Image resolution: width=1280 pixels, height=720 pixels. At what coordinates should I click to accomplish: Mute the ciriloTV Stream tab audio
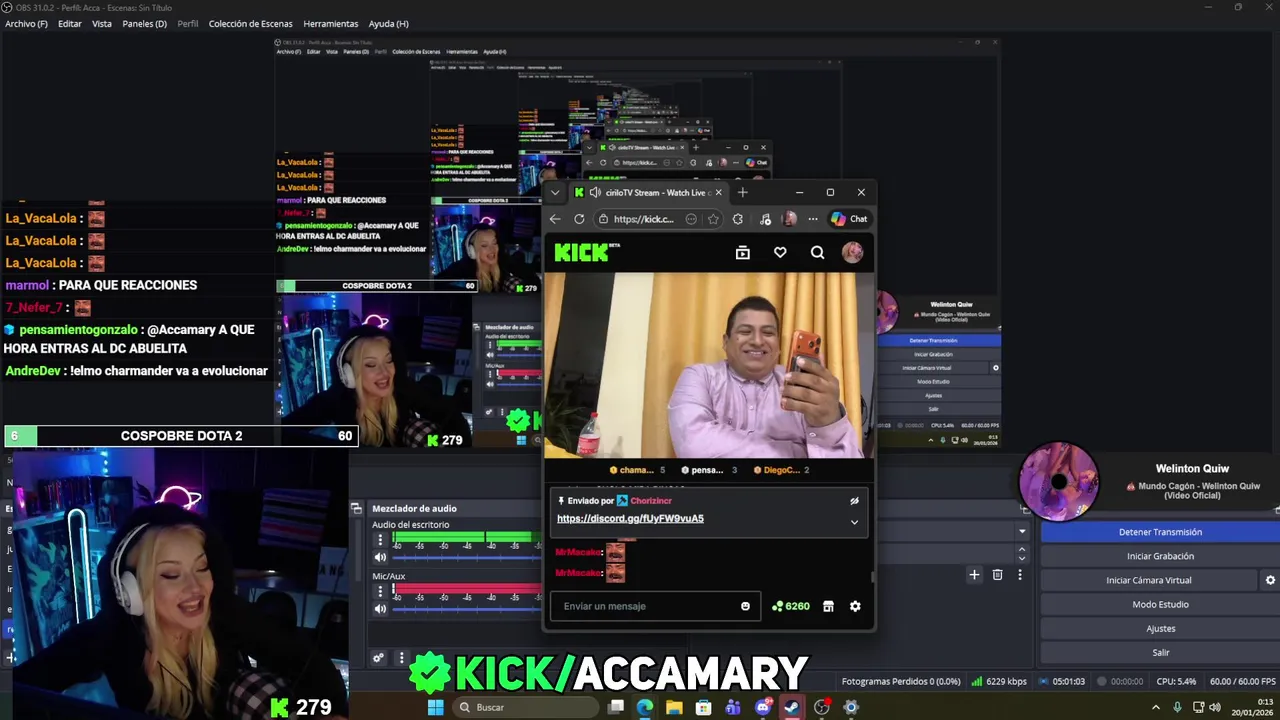click(x=595, y=193)
